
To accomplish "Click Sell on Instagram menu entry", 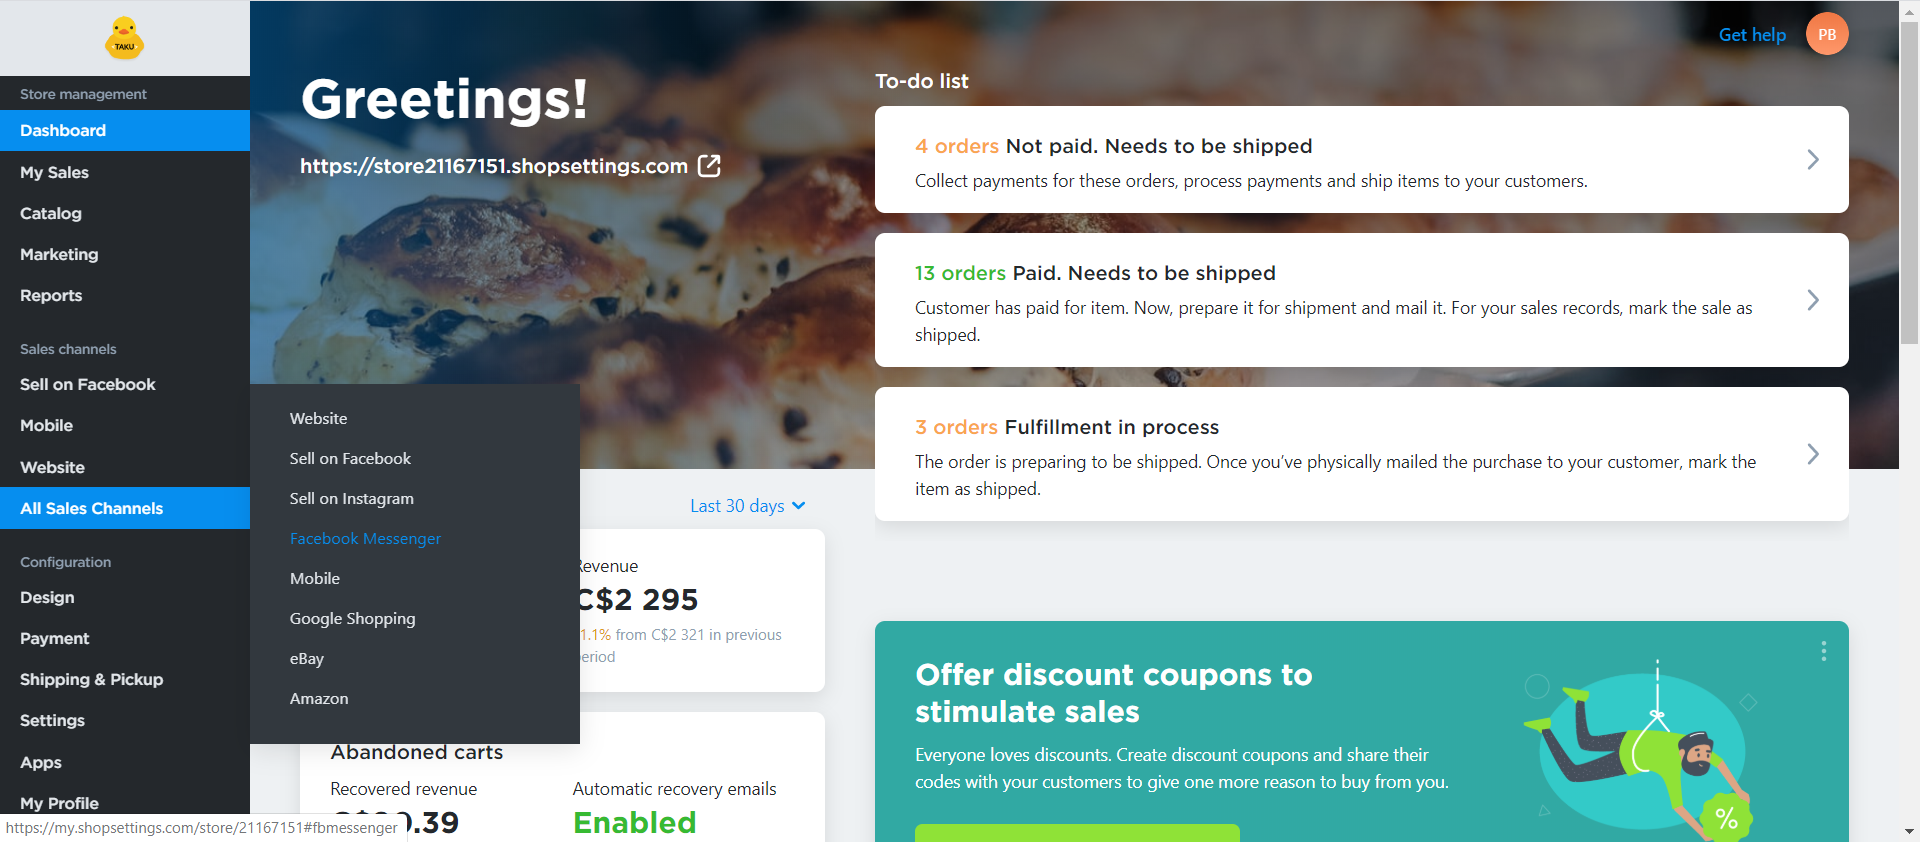I will [351, 498].
